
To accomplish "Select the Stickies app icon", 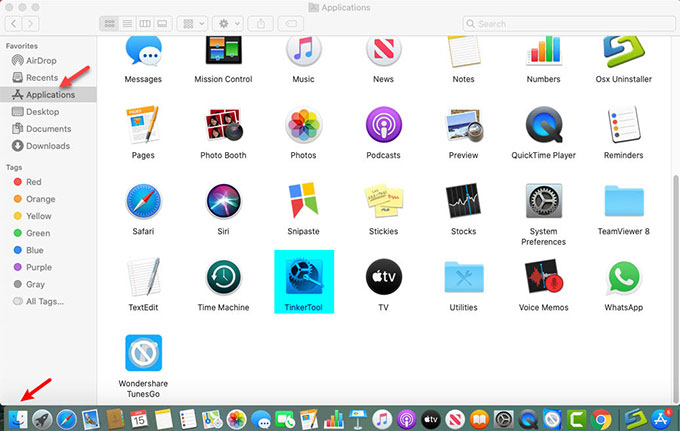I will [x=383, y=201].
